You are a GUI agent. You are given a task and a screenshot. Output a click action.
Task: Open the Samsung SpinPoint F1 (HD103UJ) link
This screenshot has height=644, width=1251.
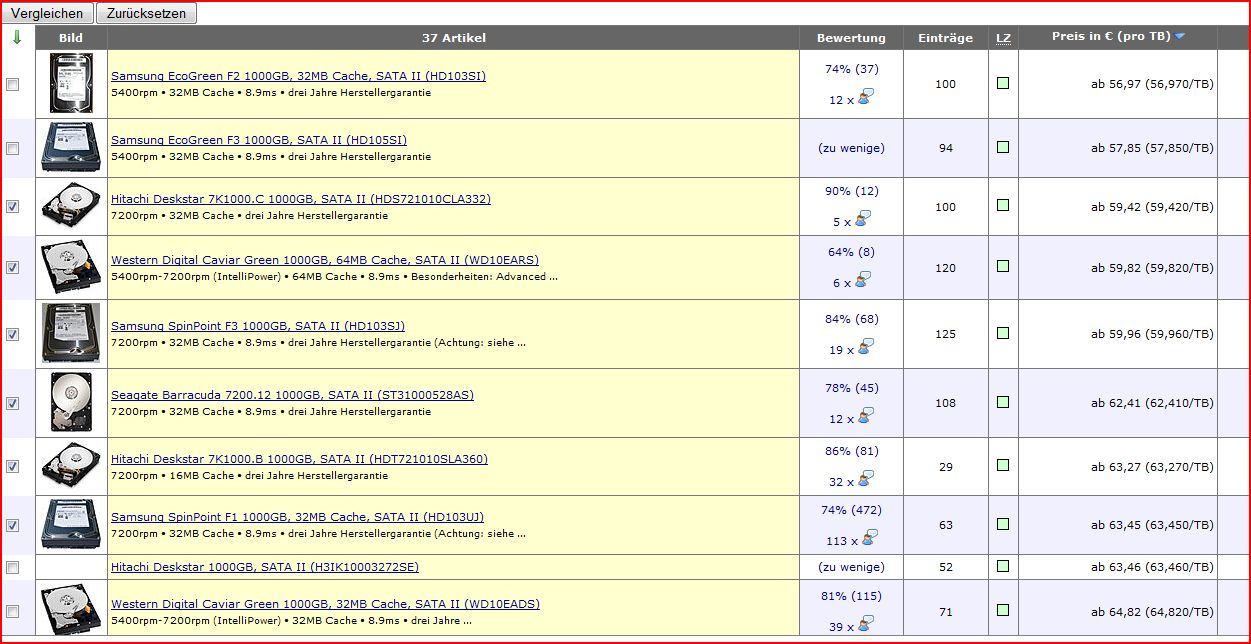click(297, 517)
